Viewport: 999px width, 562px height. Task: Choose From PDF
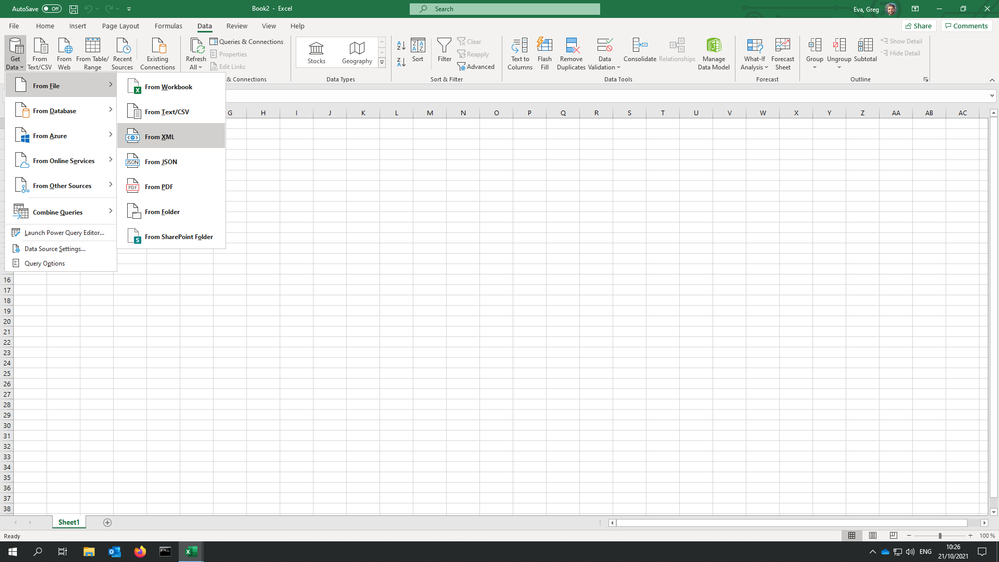coord(171,186)
